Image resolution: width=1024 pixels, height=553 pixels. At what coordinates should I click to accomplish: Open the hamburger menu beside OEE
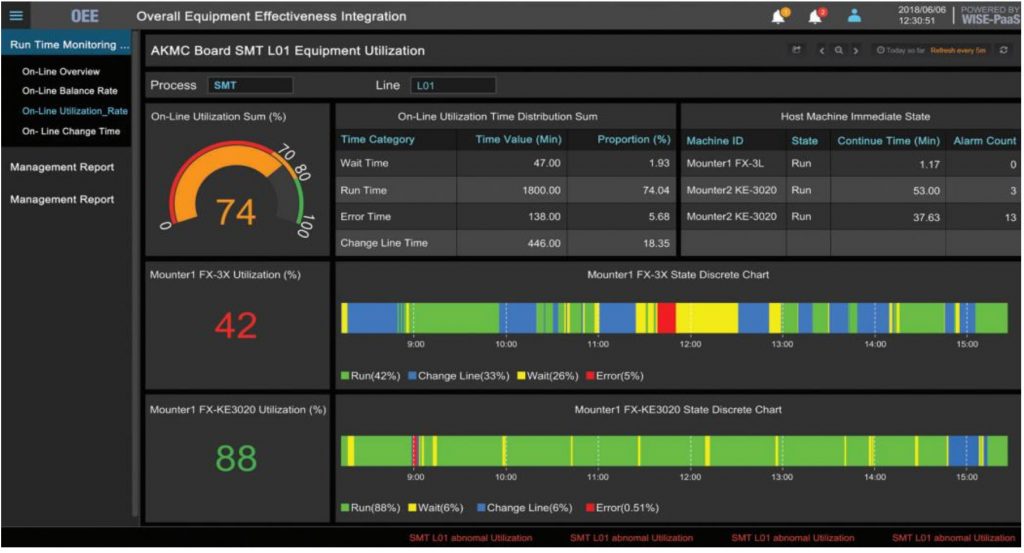pyautogui.click(x=16, y=16)
